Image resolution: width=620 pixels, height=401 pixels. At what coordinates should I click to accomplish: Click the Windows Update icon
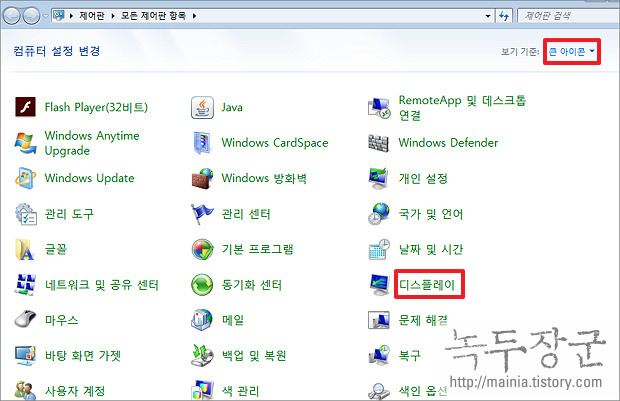25,178
